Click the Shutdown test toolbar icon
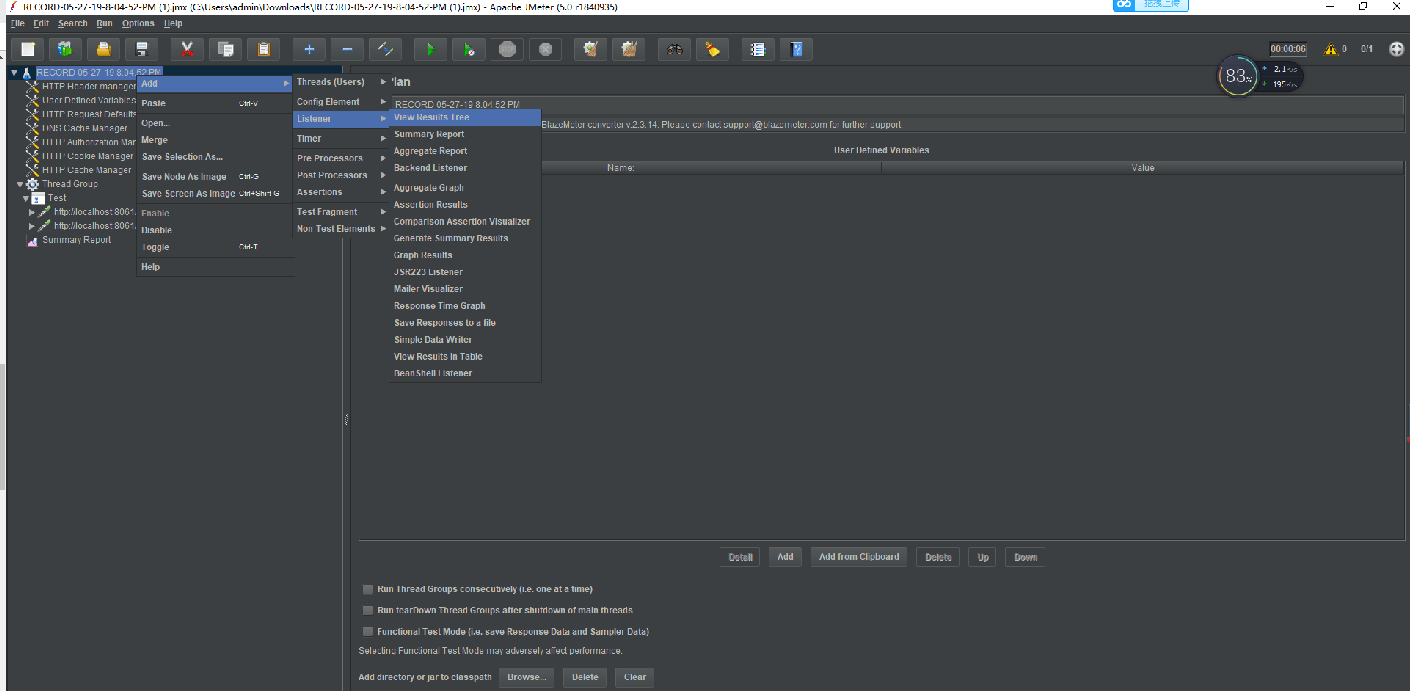The image size is (1410, 691). click(545, 49)
